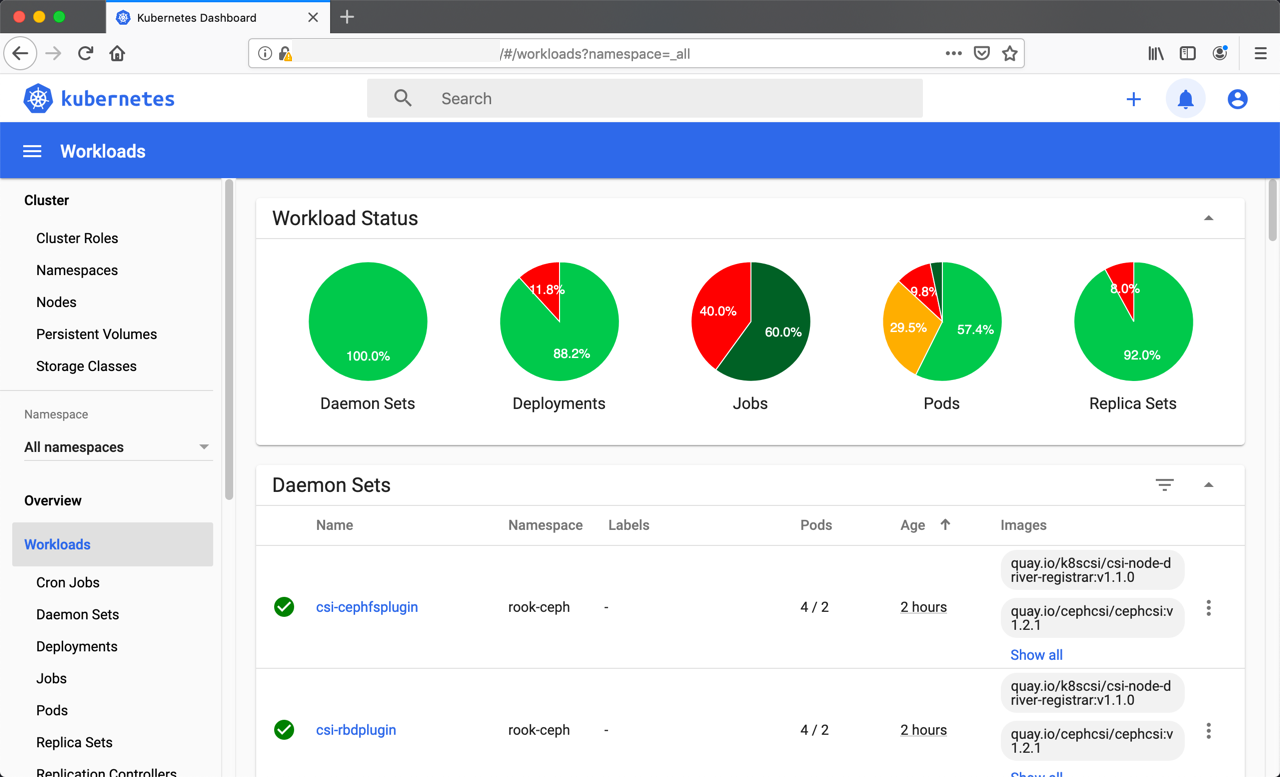Viewport: 1280px width, 777px height.
Task: Toggle the Age column sort arrow
Action: click(x=944, y=524)
